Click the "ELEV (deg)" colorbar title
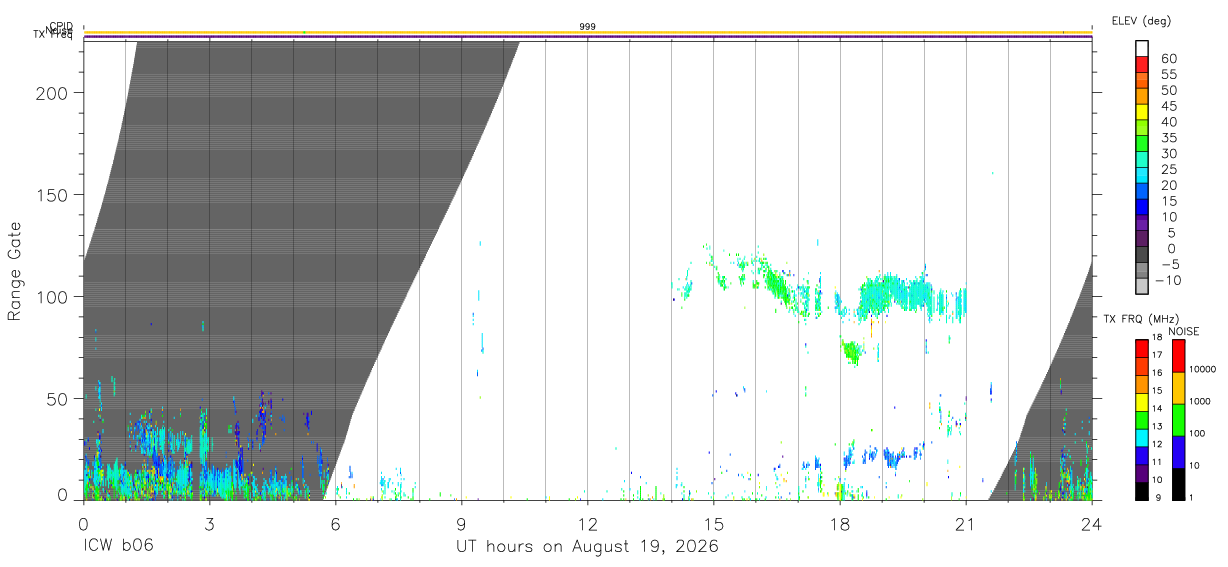Image resolution: width=1228 pixels, height=567 pixels. click(1141, 20)
